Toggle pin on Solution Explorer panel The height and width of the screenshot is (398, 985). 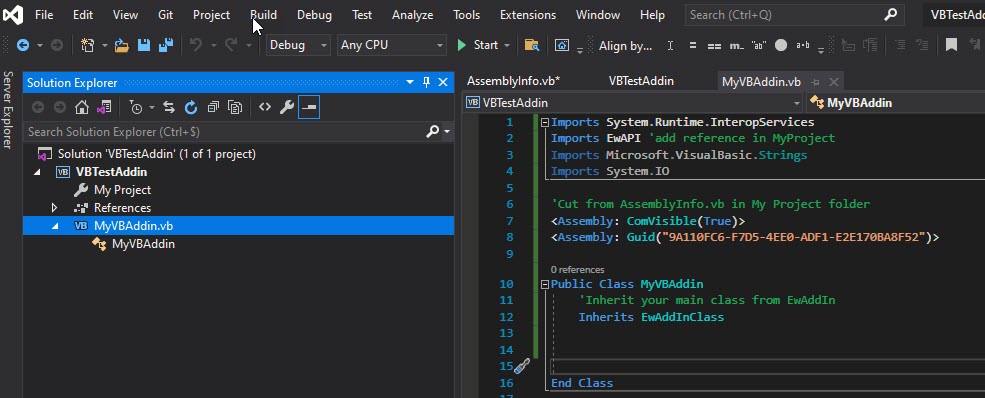(x=427, y=82)
